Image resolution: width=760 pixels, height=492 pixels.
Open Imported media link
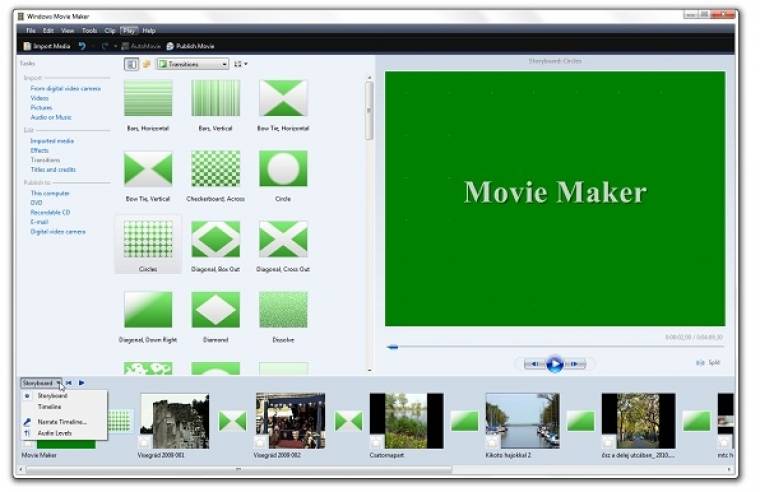52,141
